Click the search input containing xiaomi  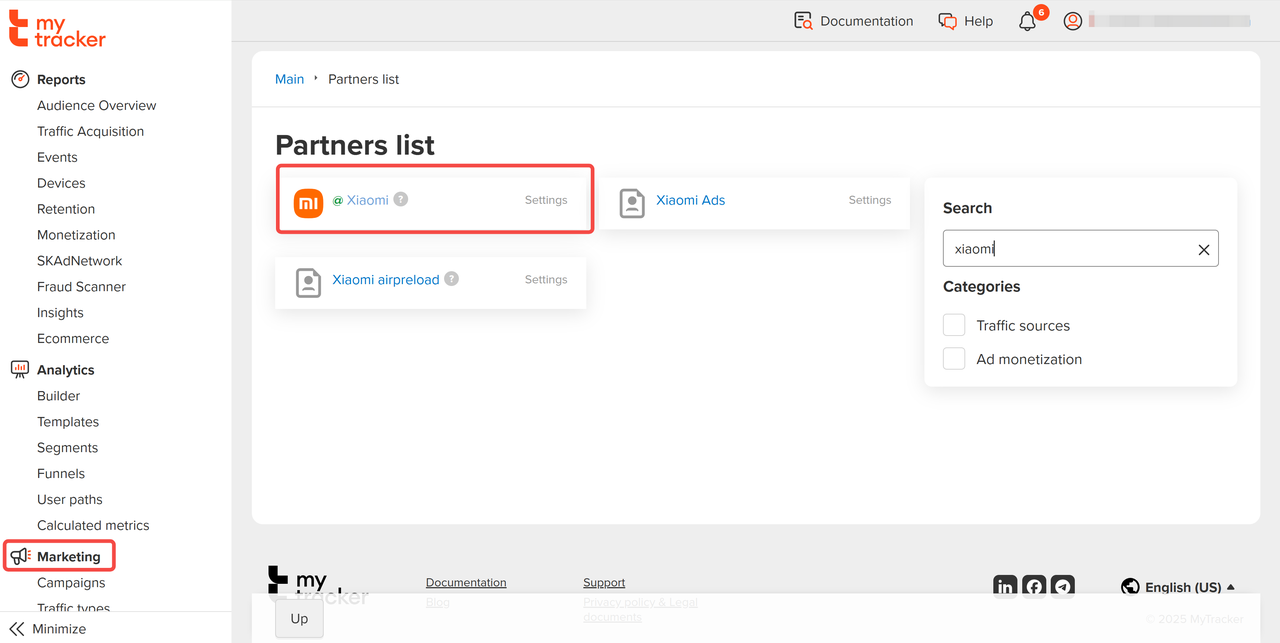pos(1065,250)
